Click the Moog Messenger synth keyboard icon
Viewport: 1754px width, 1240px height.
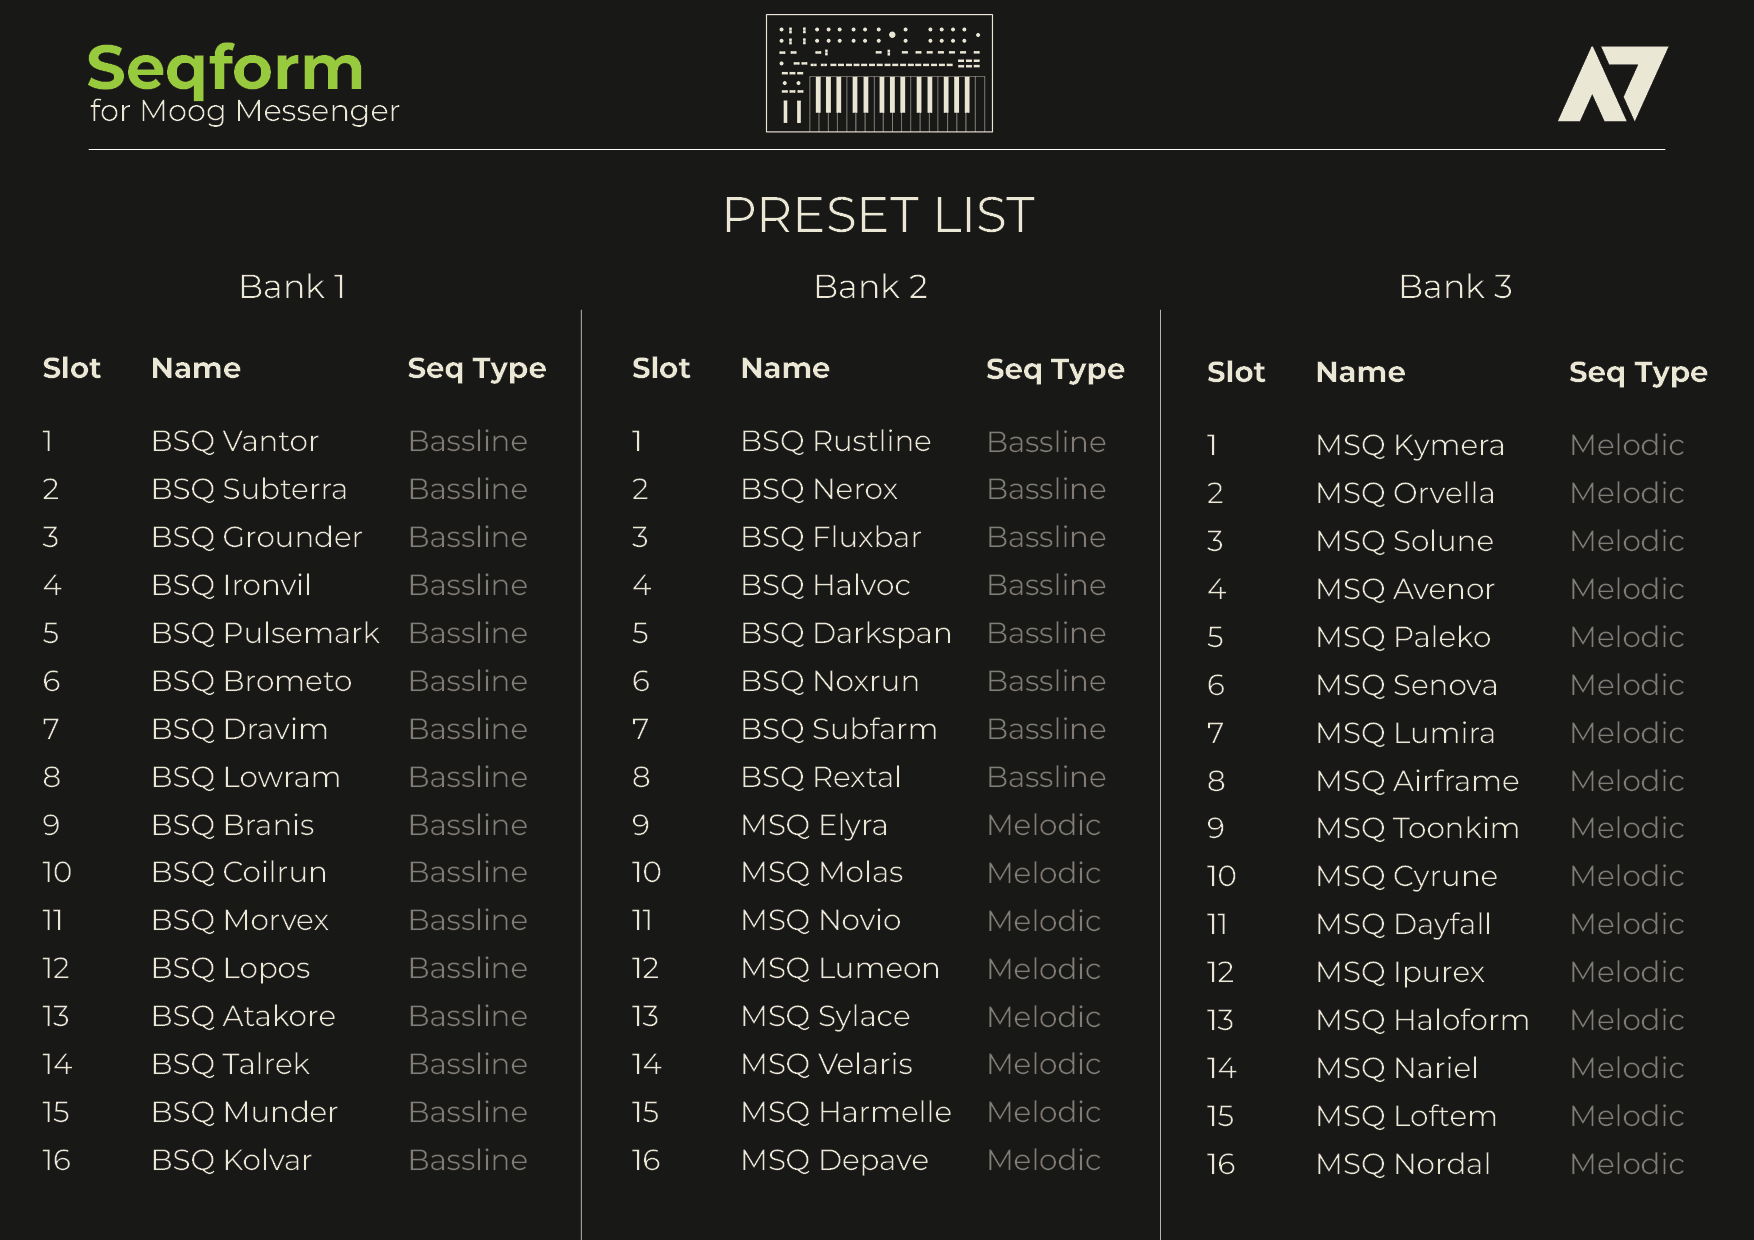point(879,73)
